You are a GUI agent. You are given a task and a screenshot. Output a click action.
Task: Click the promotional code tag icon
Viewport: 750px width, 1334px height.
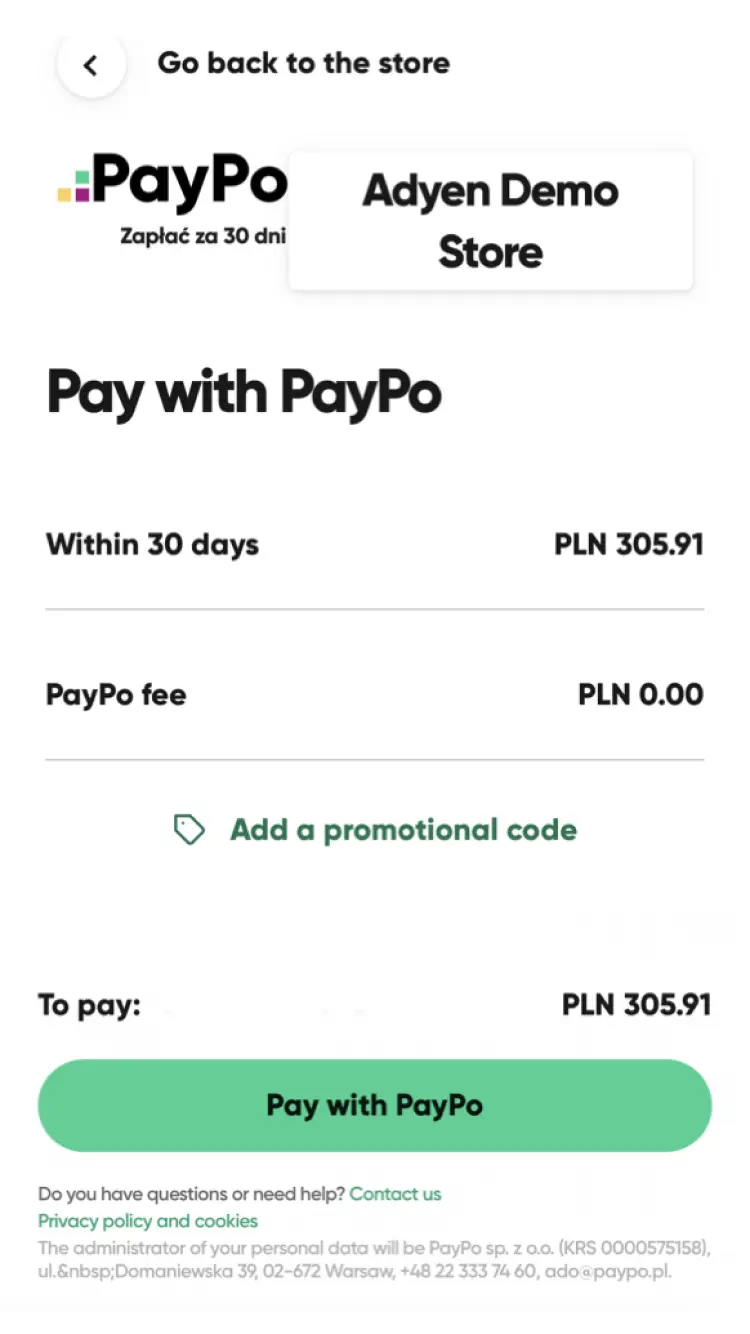point(190,829)
